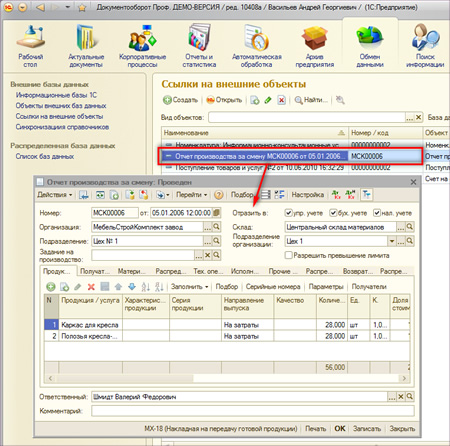Open Актуальные документы section
The width and height of the screenshot is (450, 446).
coord(86,46)
